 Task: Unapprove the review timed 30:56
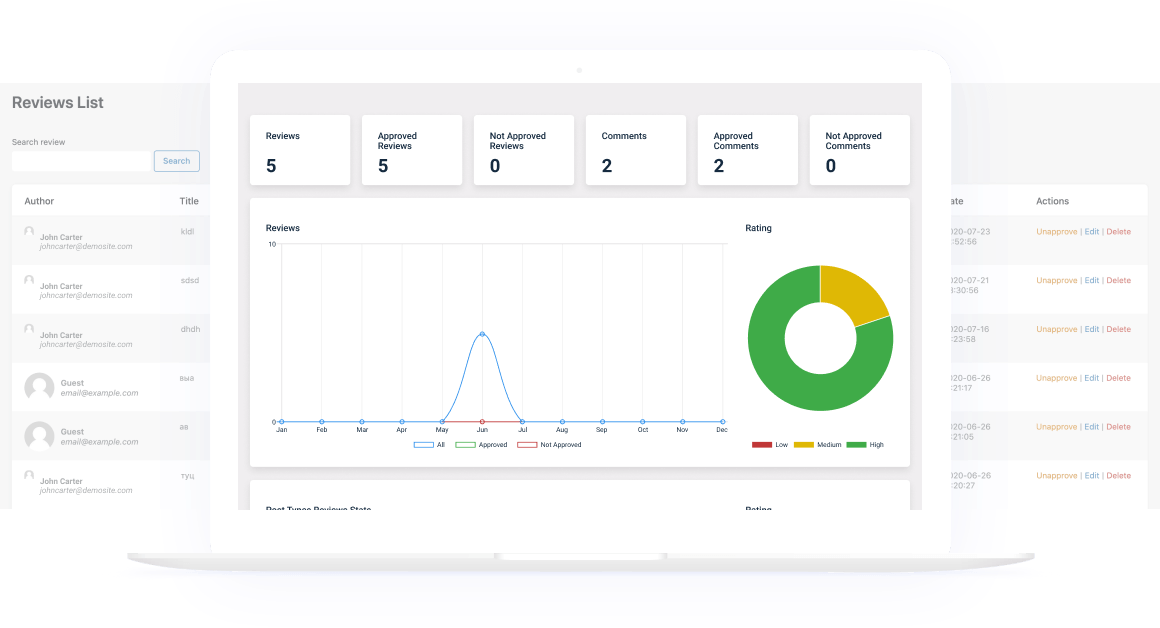[x=1056, y=280]
